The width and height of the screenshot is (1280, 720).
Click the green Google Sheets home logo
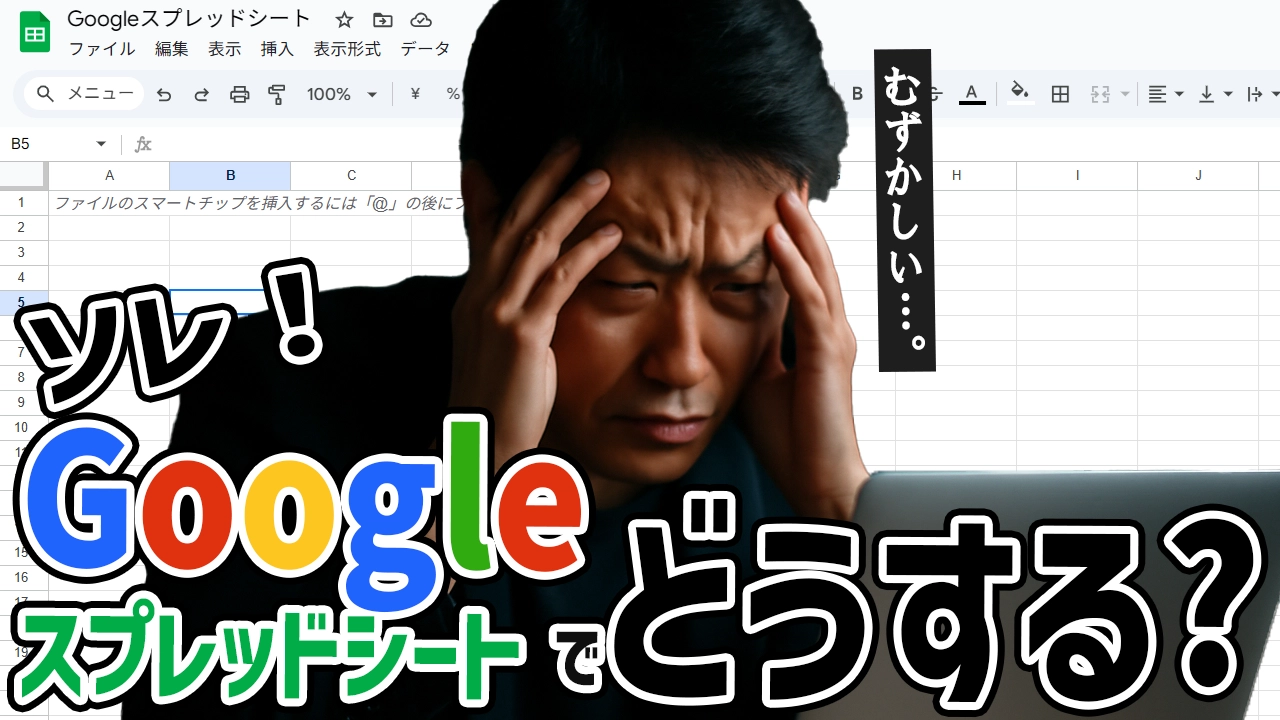[x=35, y=33]
